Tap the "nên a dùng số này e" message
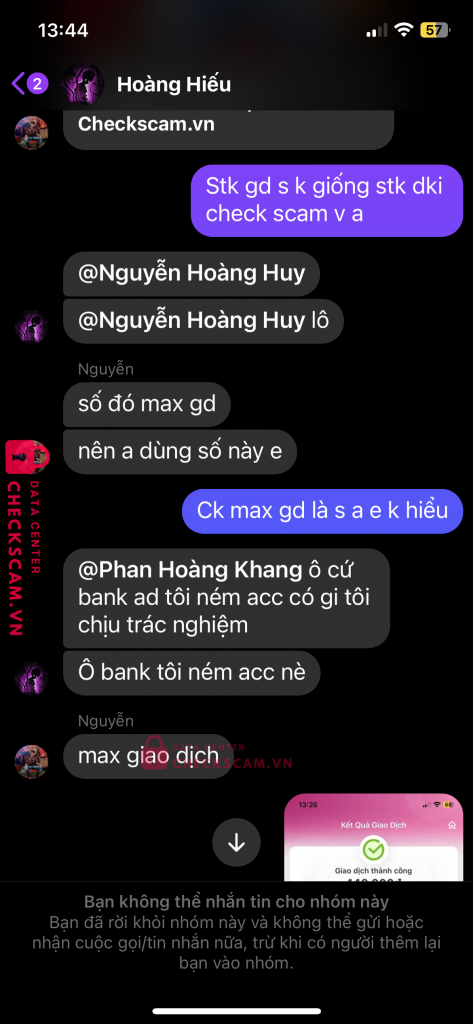473x1024 pixels. 180,451
